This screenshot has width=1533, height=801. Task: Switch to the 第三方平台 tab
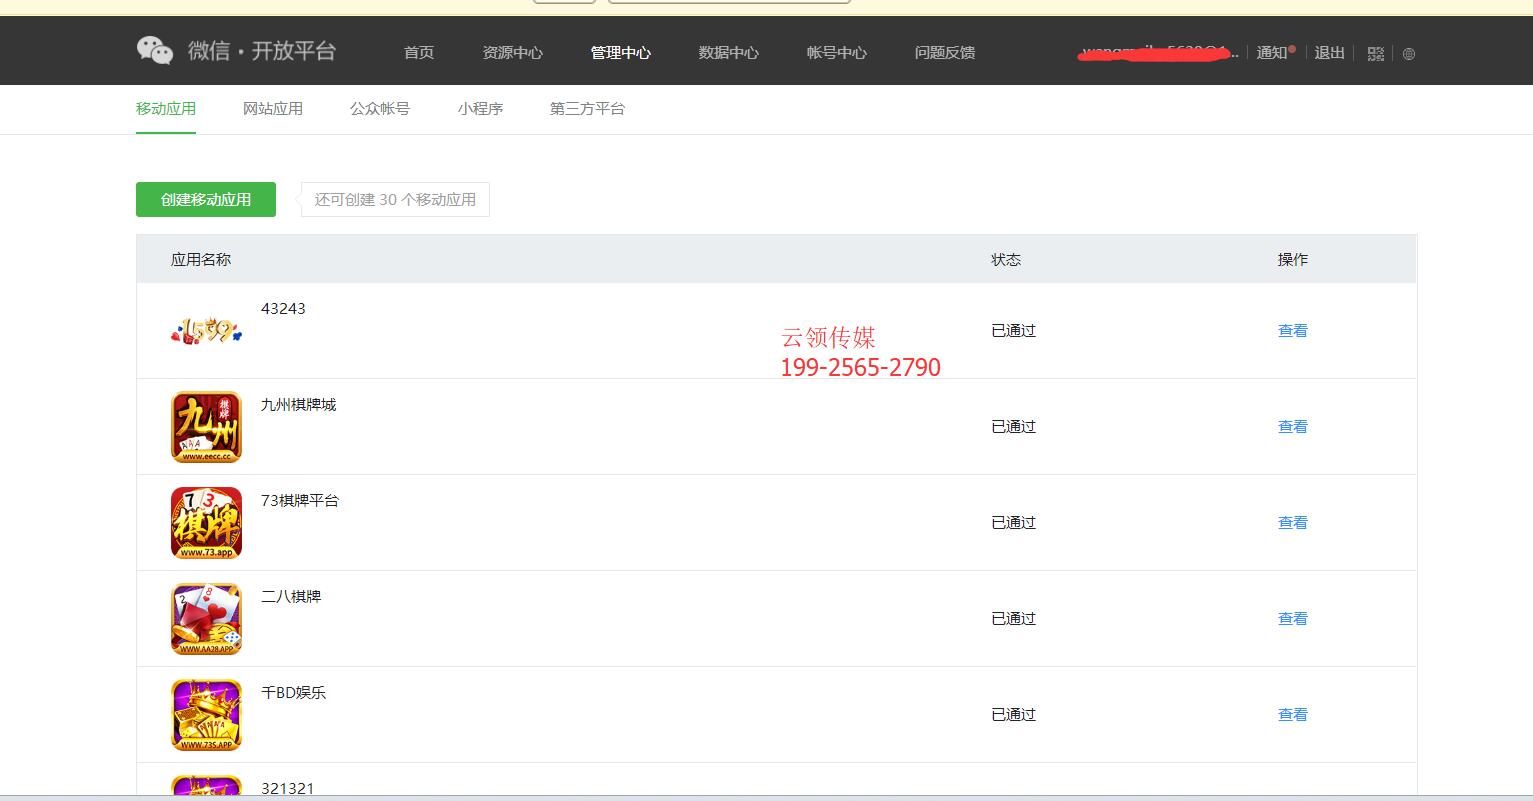pos(587,109)
